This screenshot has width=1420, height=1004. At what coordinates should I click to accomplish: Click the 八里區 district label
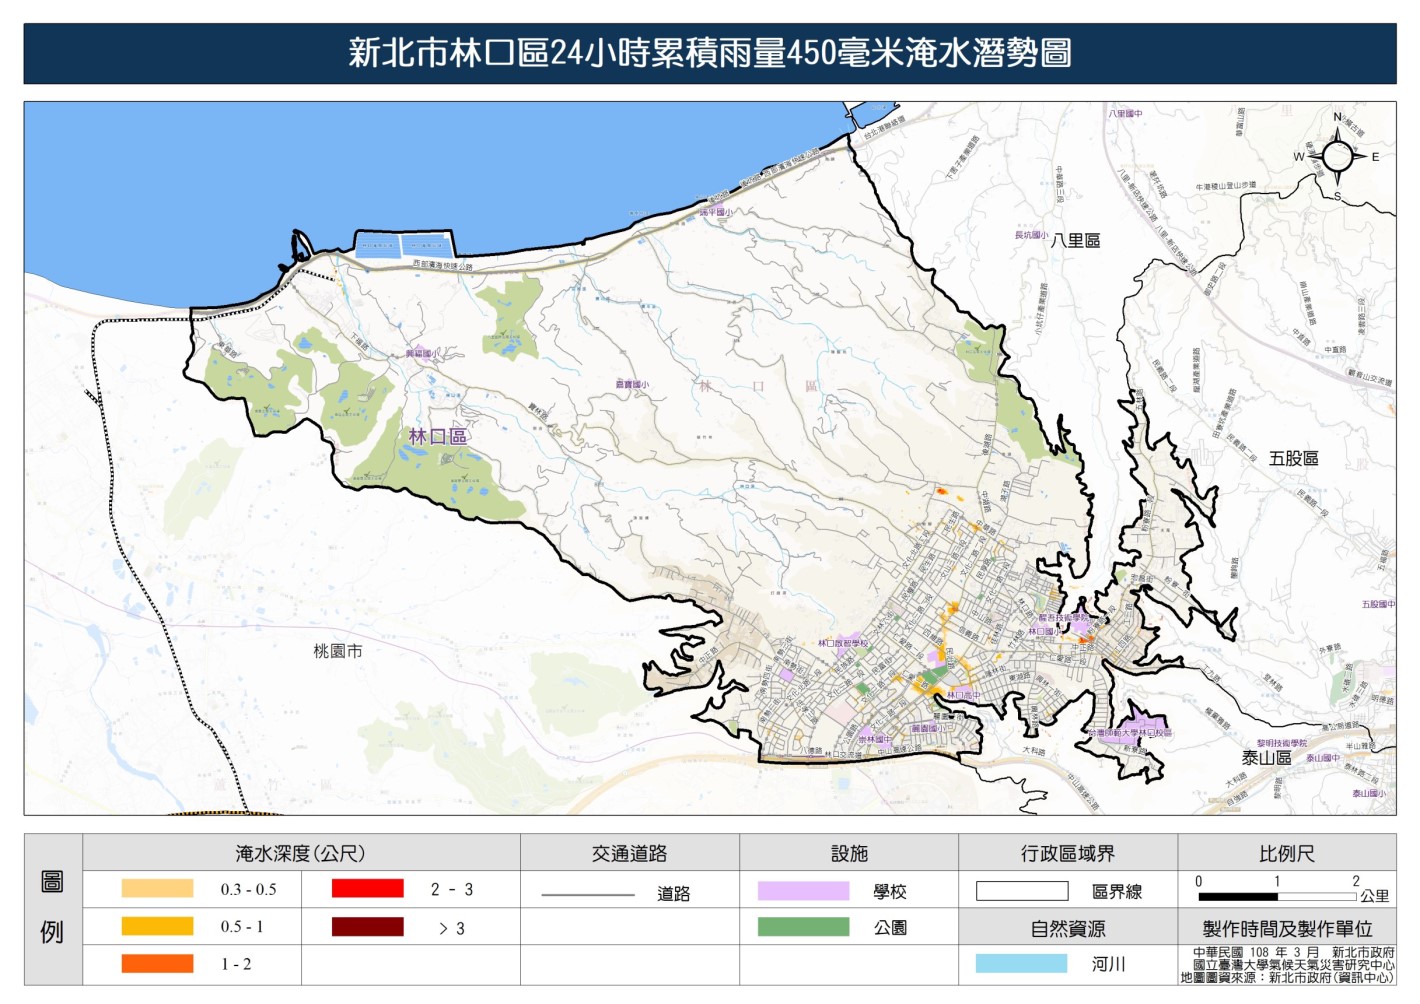(x=1075, y=240)
